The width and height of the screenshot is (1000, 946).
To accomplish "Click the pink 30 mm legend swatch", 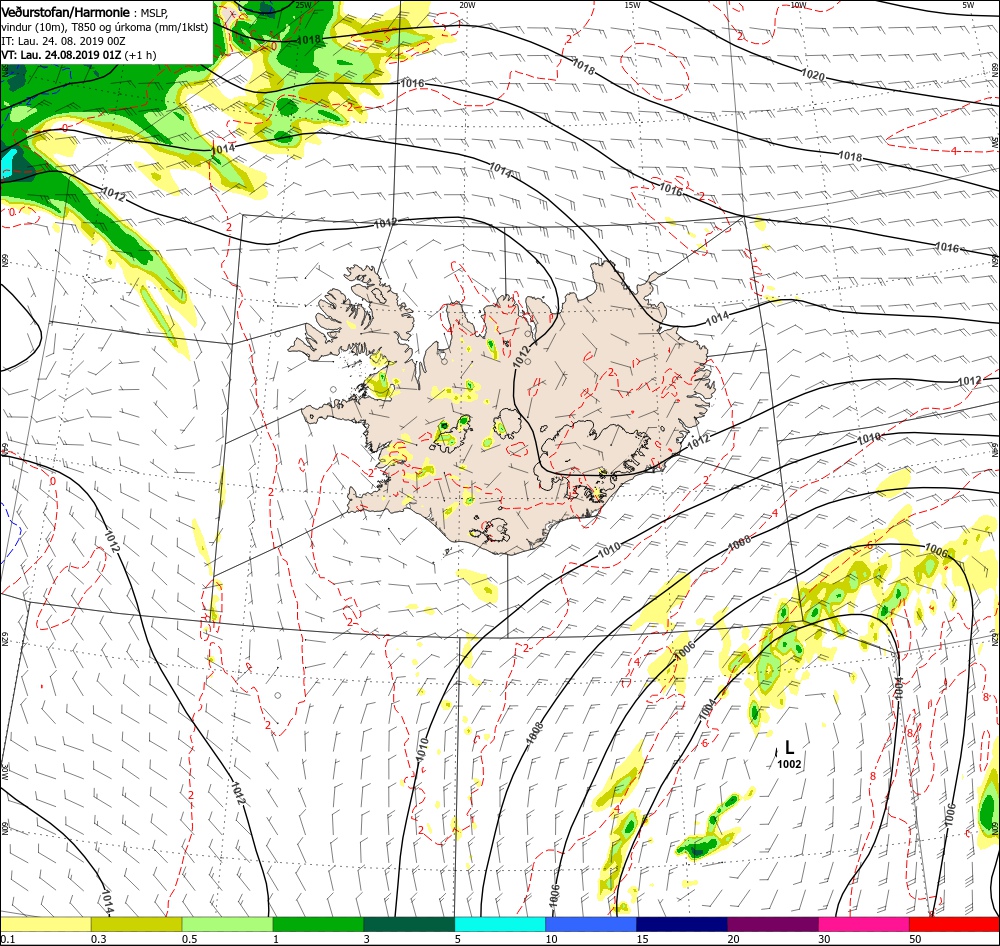I will point(864,924).
